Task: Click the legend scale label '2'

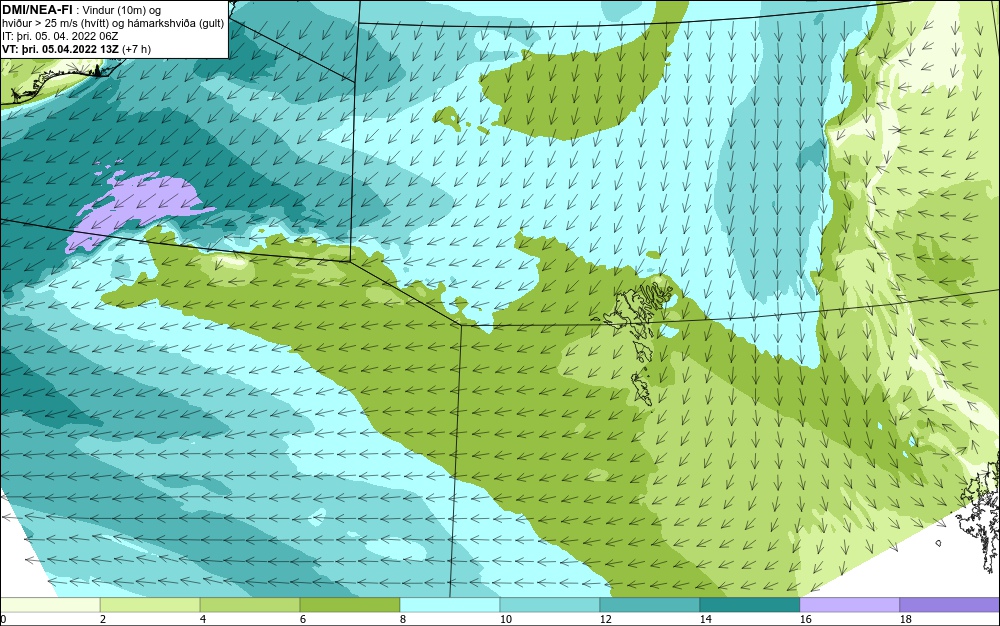Action: (103, 619)
